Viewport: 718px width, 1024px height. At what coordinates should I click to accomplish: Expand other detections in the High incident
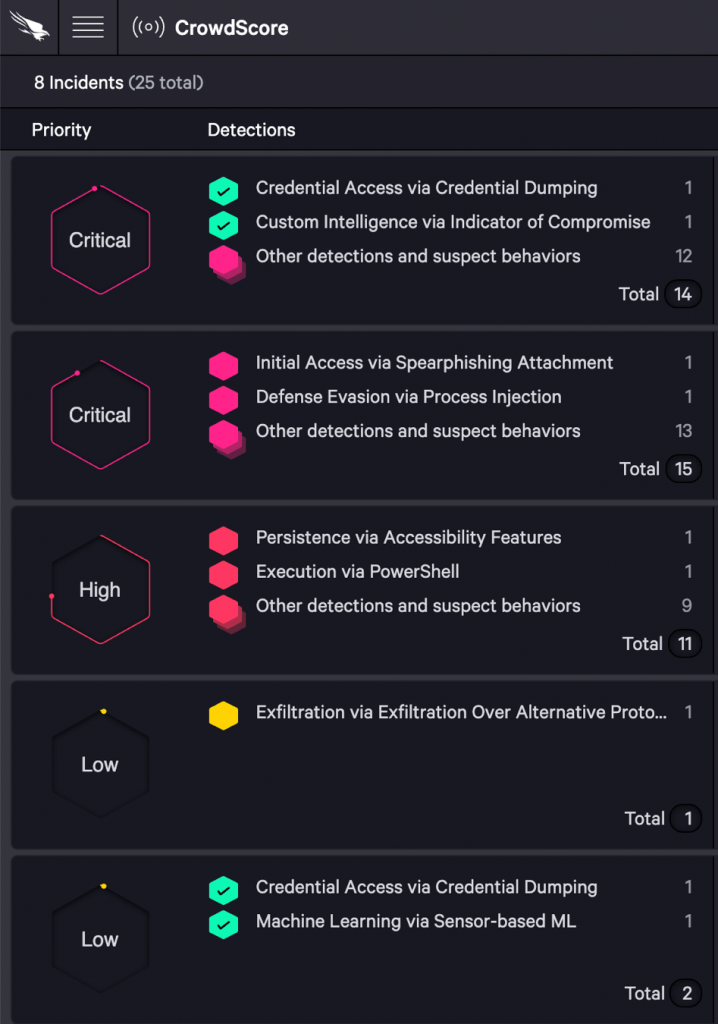[418, 606]
